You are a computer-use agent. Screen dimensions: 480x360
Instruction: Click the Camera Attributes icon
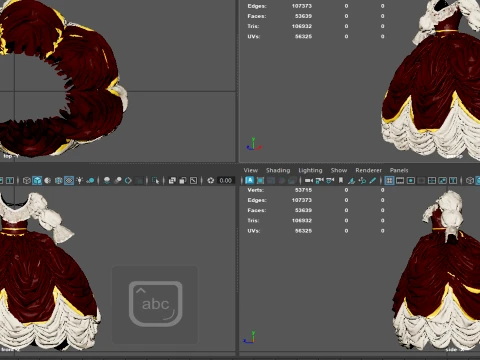coord(330,181)
